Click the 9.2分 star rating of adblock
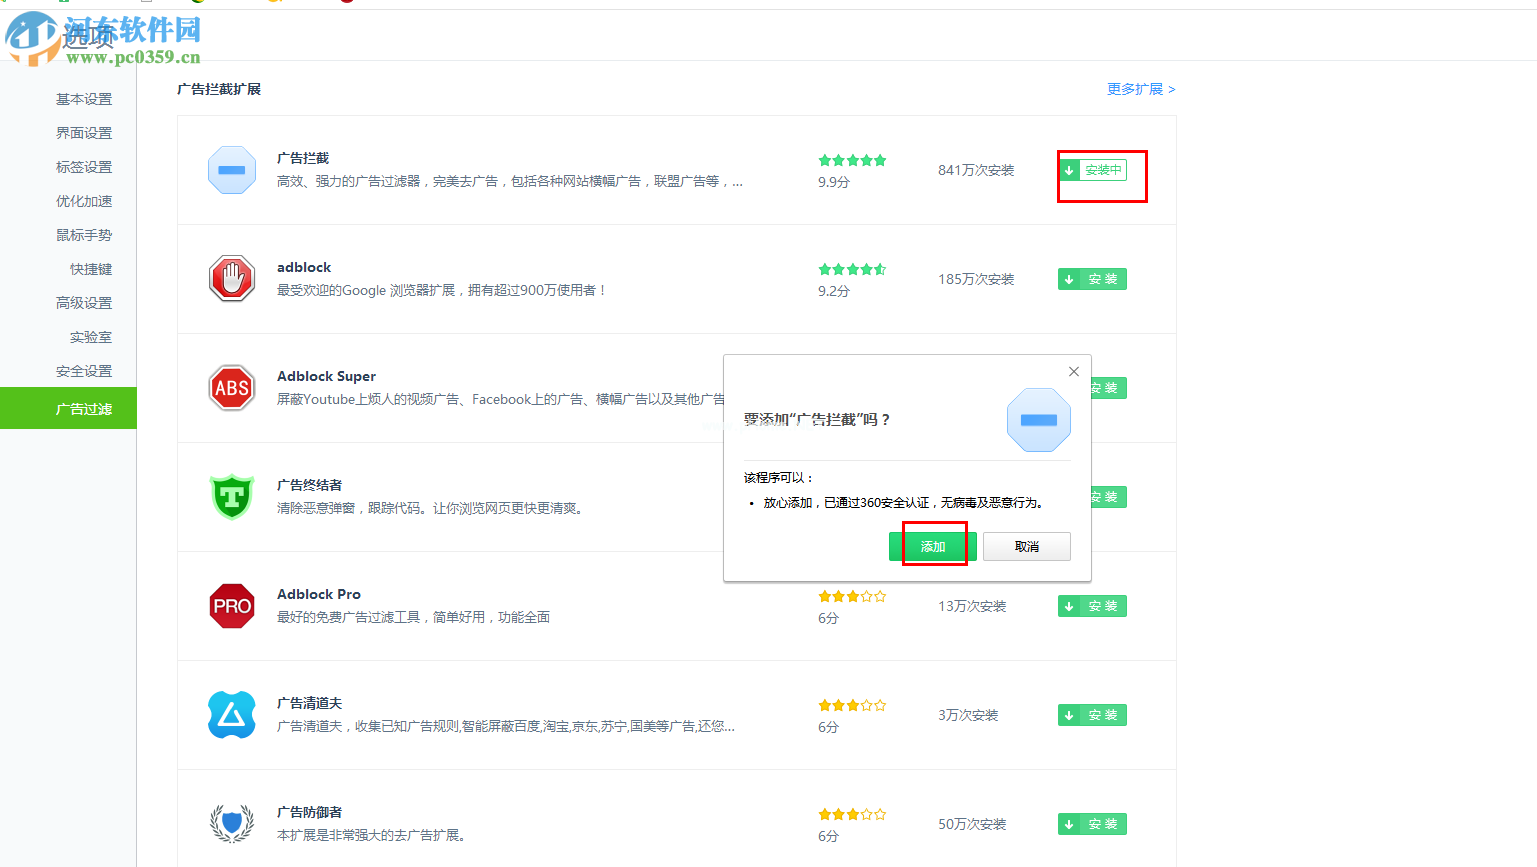1537x867 pixels. tap(852, 269)
